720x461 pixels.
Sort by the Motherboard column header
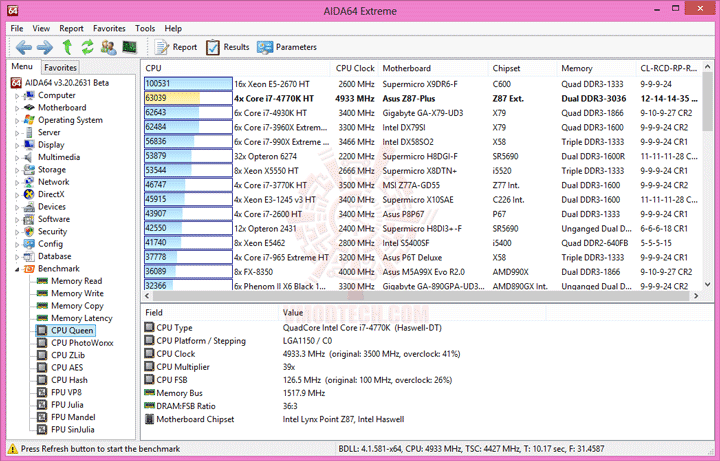[x=433, y=68]
